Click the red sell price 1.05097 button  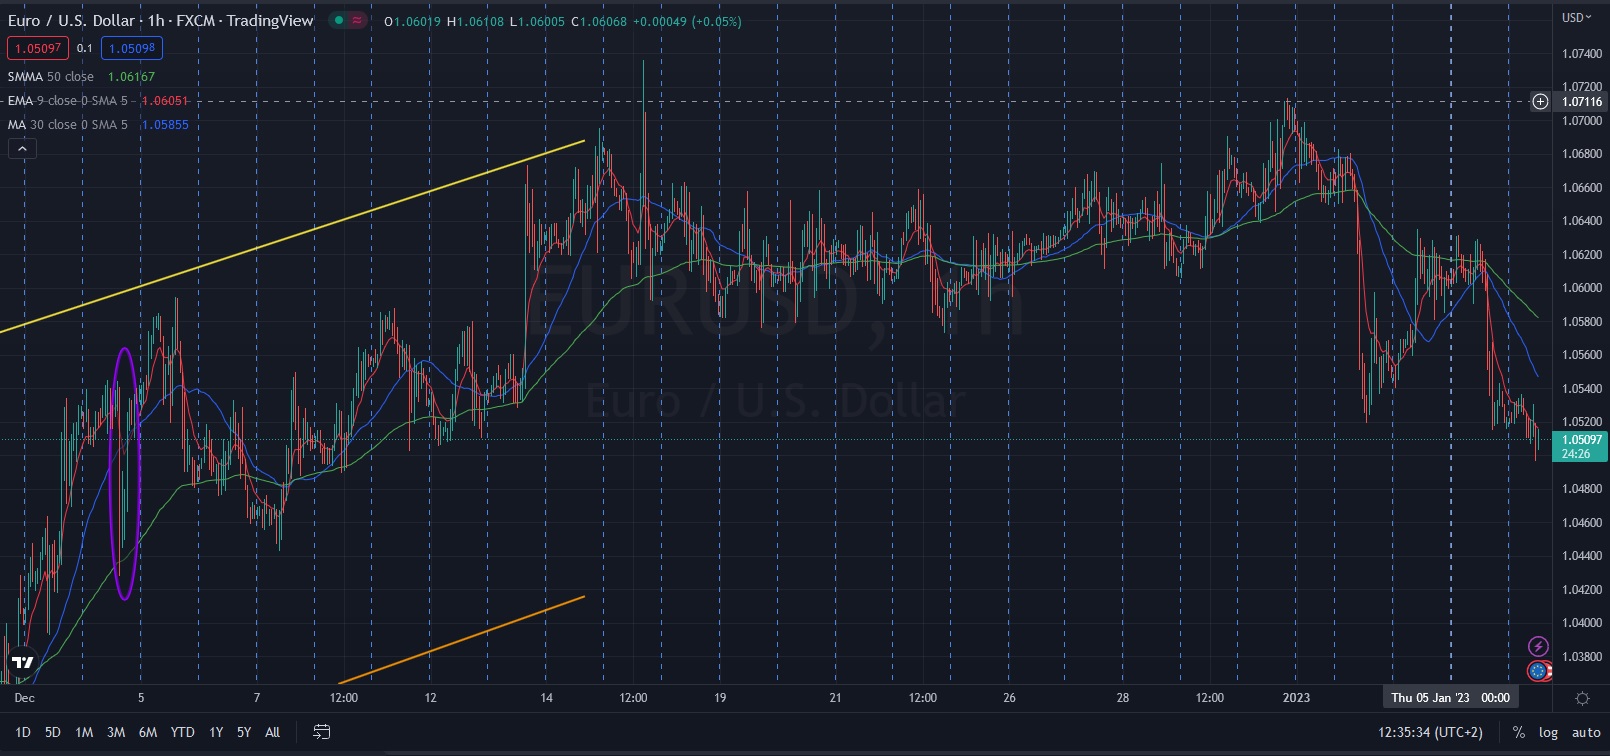coord(37,48)
